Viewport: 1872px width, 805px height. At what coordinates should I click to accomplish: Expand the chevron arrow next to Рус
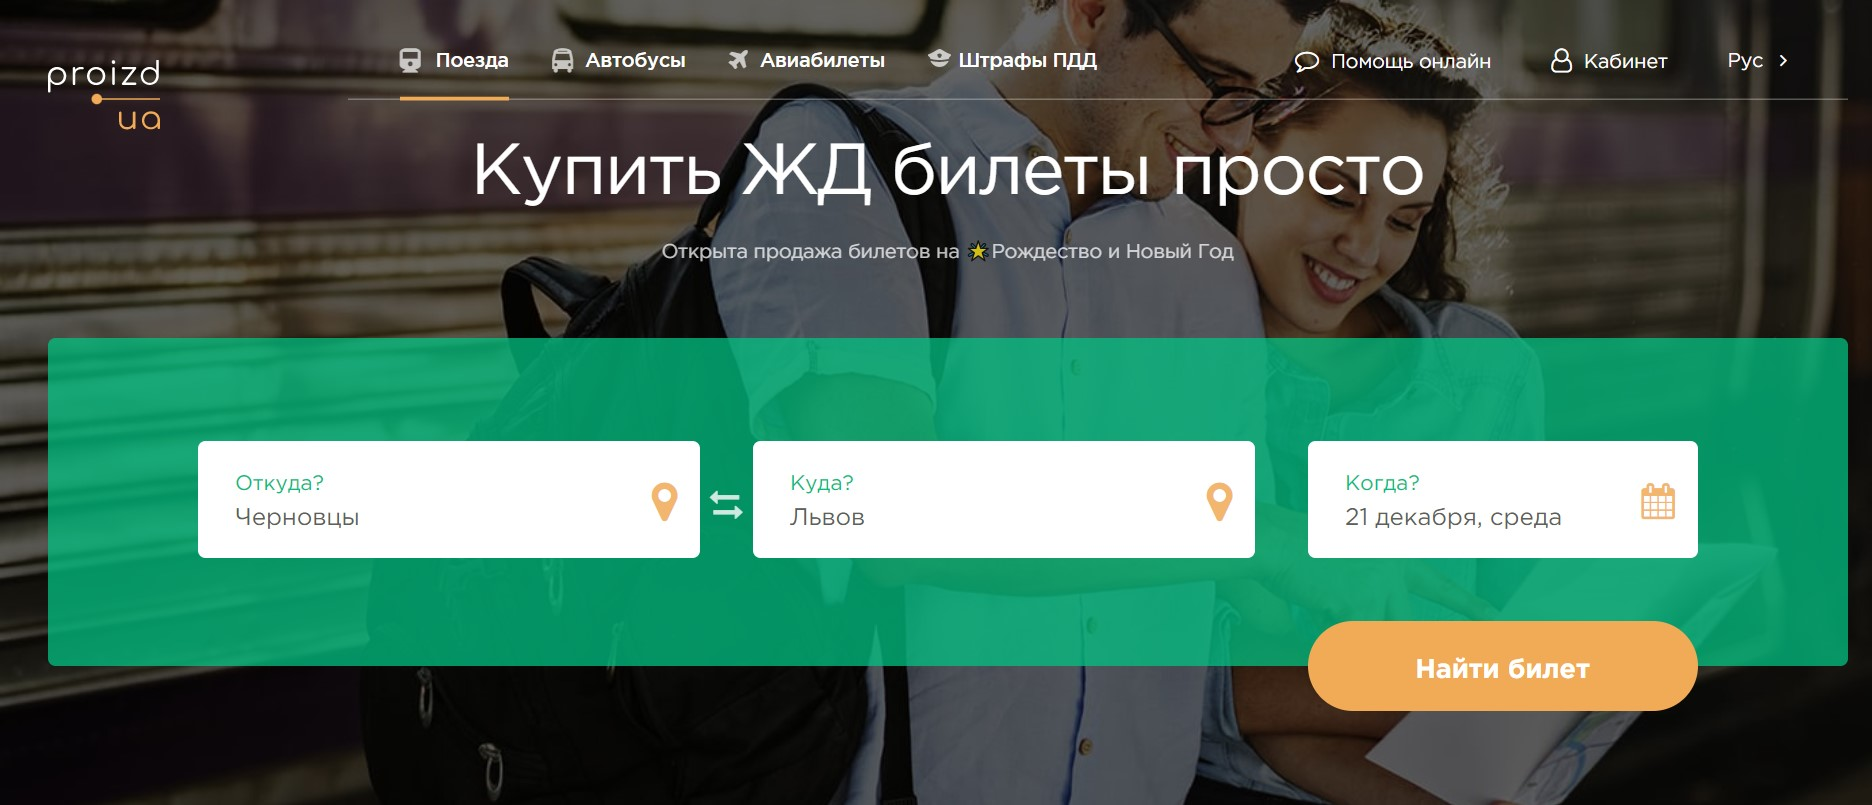pyautogui.click(x=1783, y=61)
